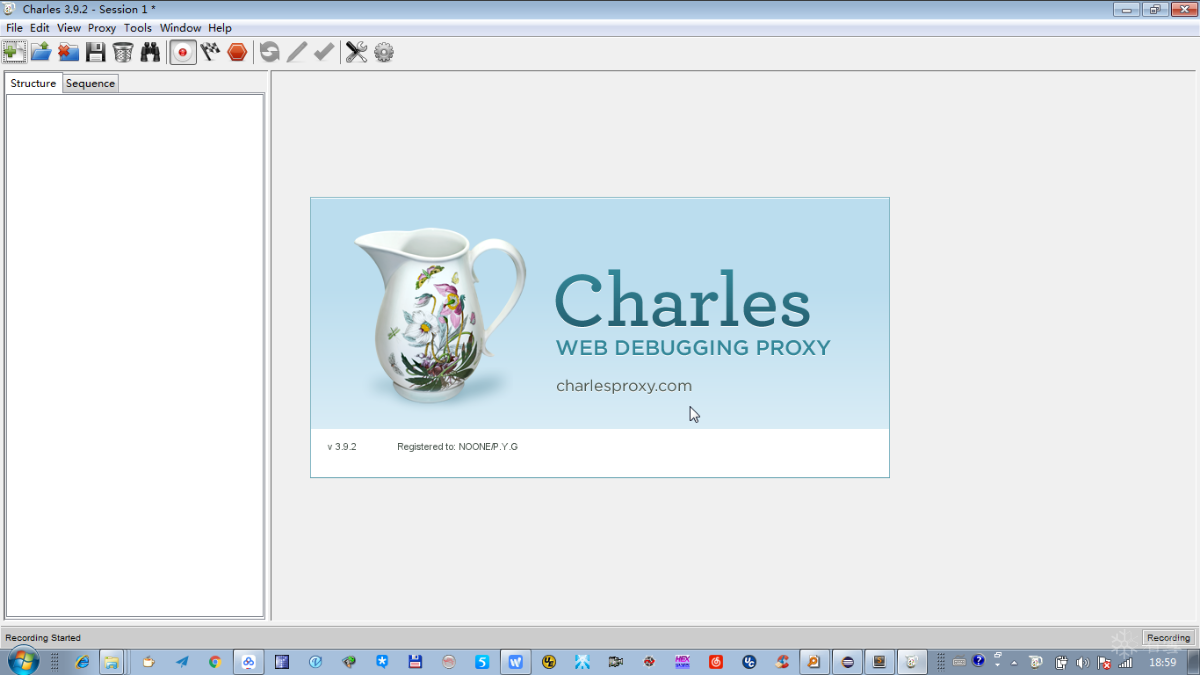
Task: Clear the session with the trash can icon
Action: pos(123,52)
